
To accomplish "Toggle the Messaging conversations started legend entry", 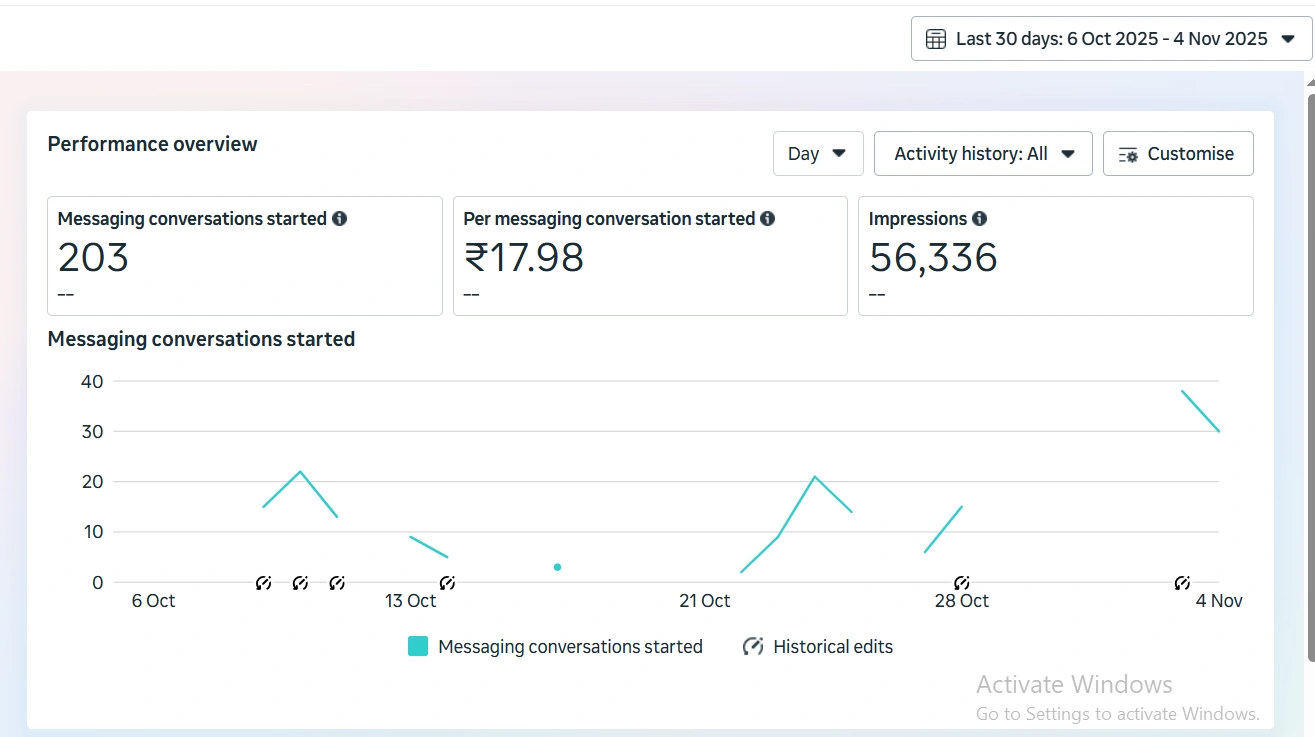I will 569,646.
